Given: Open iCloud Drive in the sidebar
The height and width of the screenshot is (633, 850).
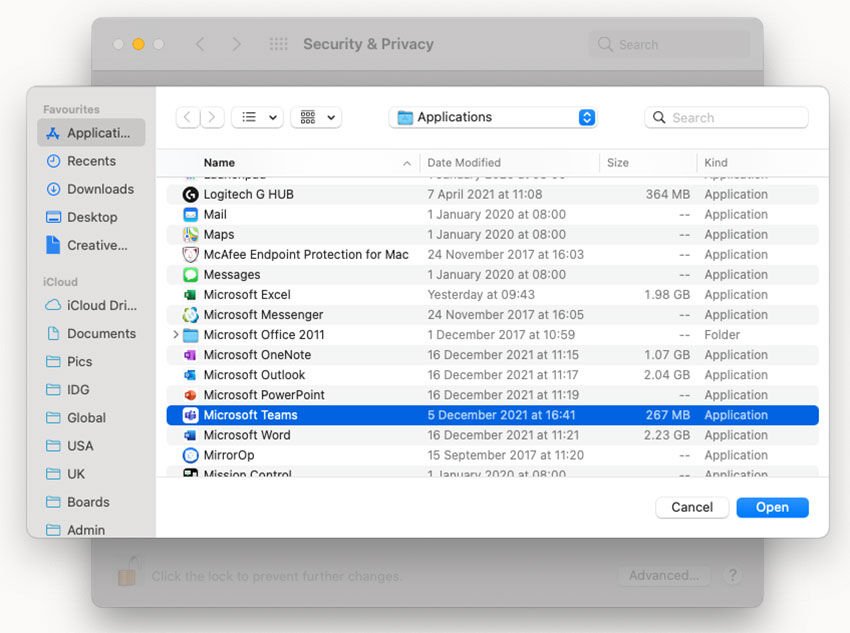Looking at the screenshot, I should point(91,305).
